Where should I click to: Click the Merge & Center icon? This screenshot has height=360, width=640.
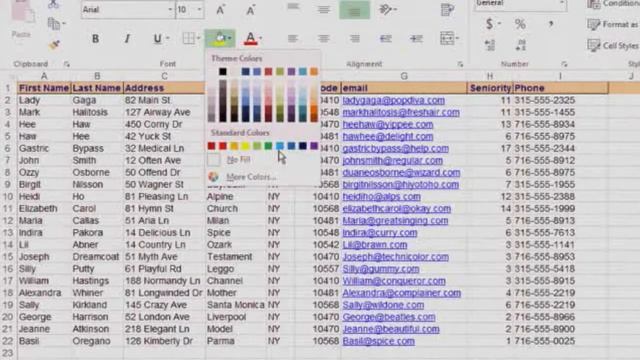tap(447, 38)
